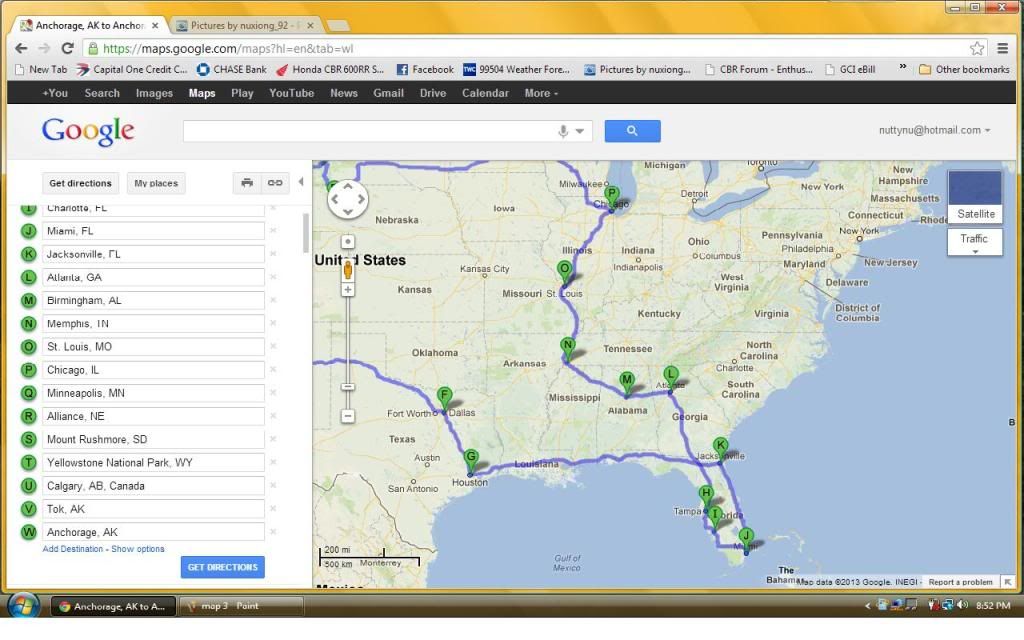The width and height of the screenshot is (1024, 640).
Task: Open the voice search dropdown arrow
Action: [x=579, y=131]
